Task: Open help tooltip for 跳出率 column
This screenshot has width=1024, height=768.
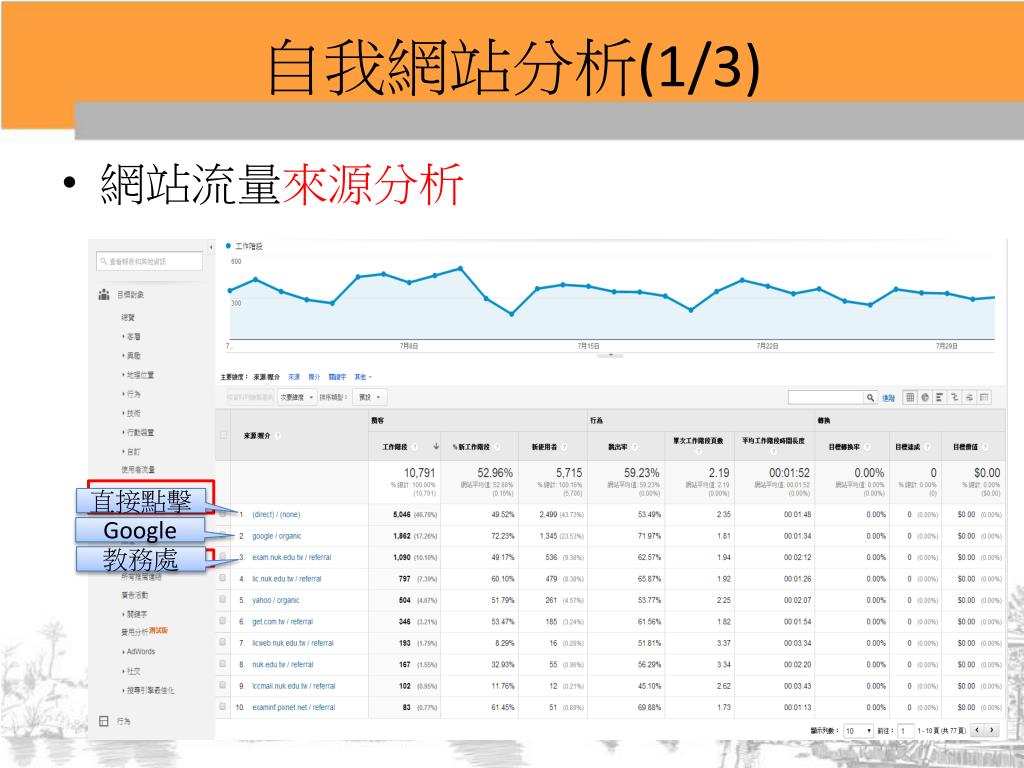Action: pyautogui.click(x=634, y=447)
